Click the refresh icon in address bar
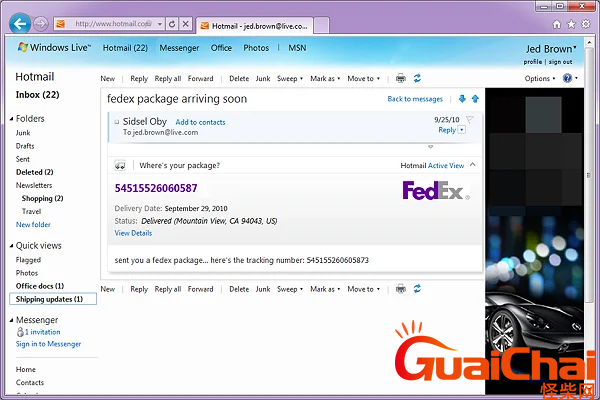Screen dimensions: 600x400 pos(172,24)
